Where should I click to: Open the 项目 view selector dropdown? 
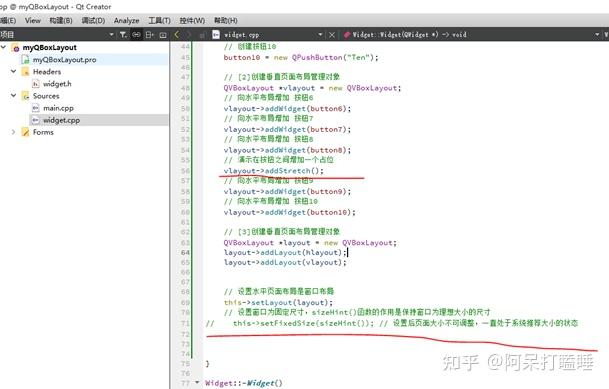click(x=111, y=35)
